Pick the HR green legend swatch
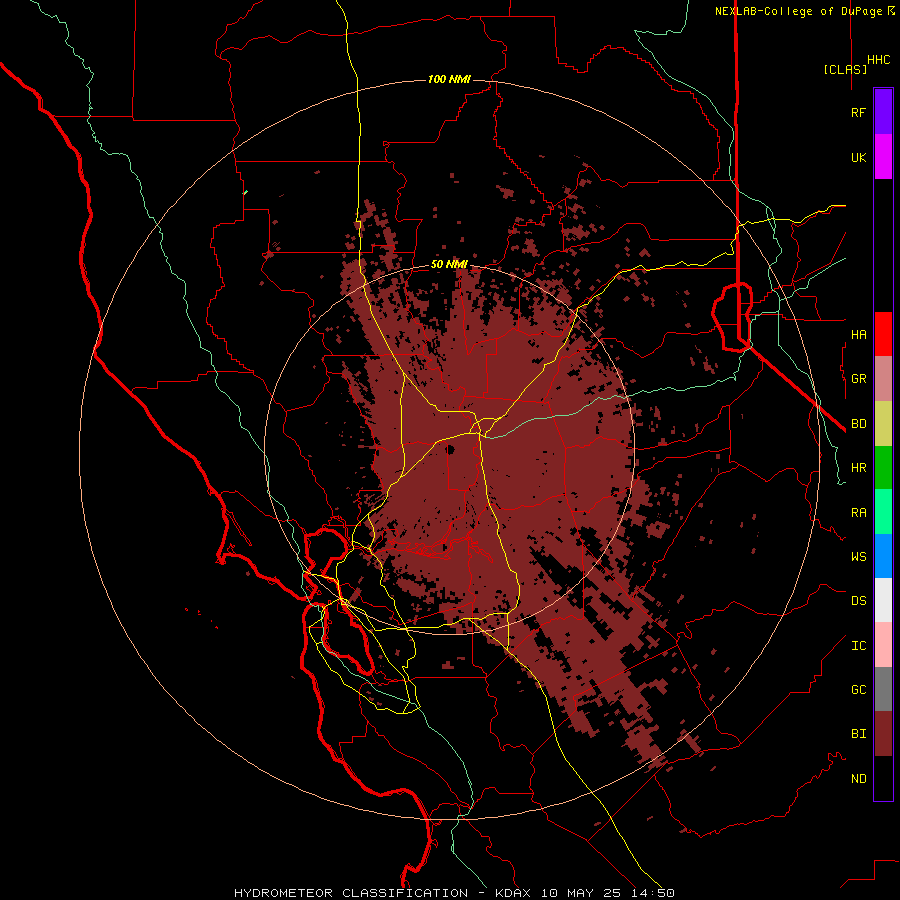Image resolution: width=900 pixels, height=900 pixels. coord(883,468)
